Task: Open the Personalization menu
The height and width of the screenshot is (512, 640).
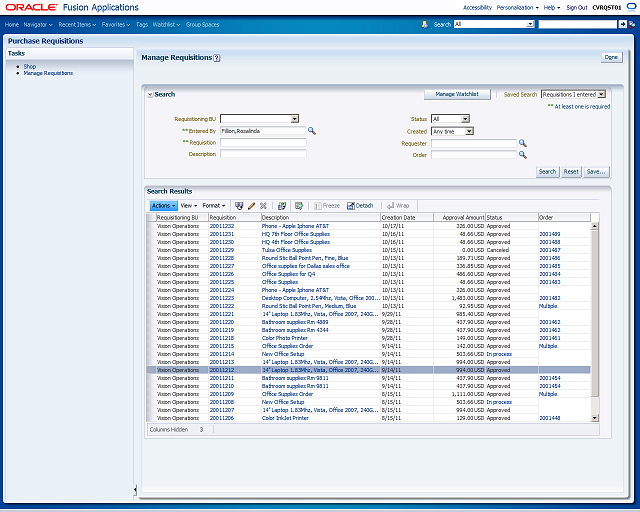Action: (x=518, y=7)
